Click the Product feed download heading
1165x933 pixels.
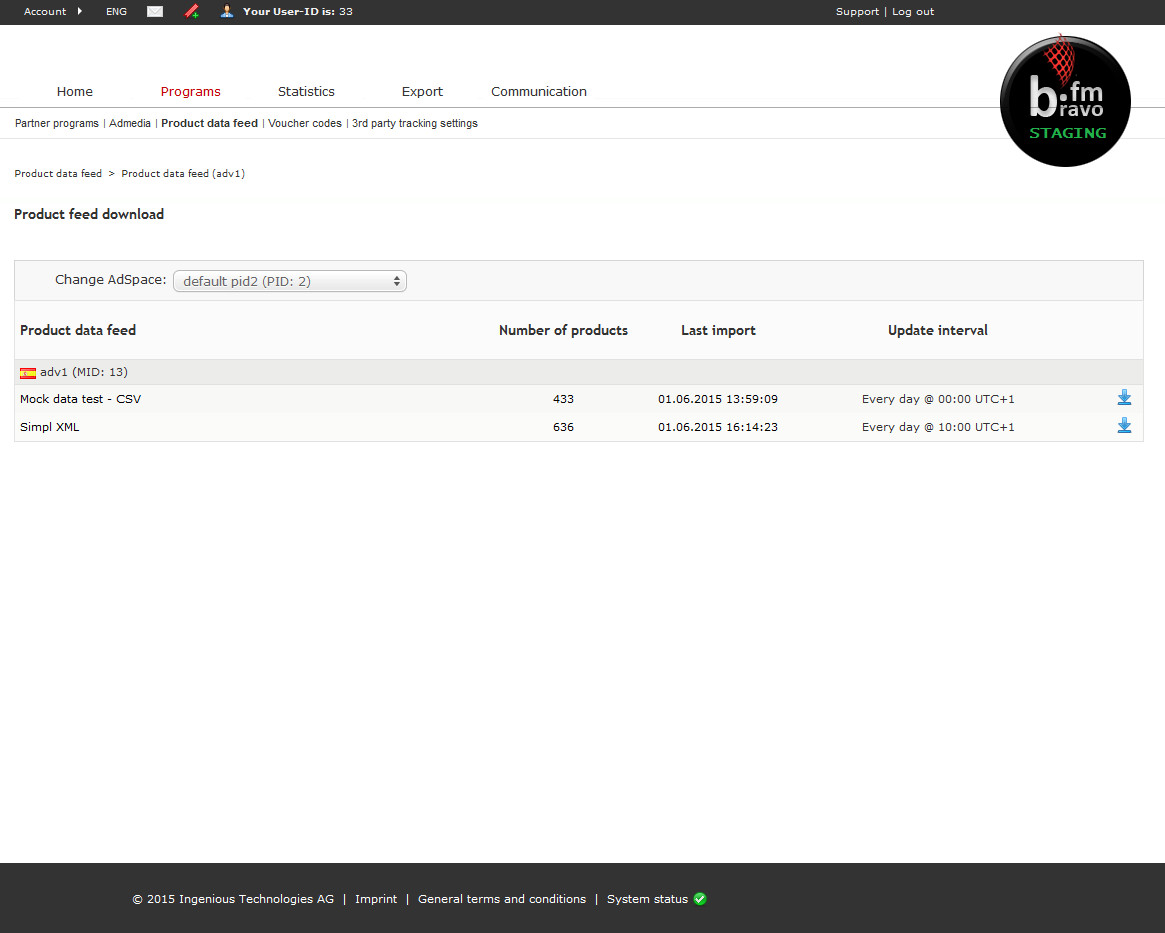tap(89, 214)
